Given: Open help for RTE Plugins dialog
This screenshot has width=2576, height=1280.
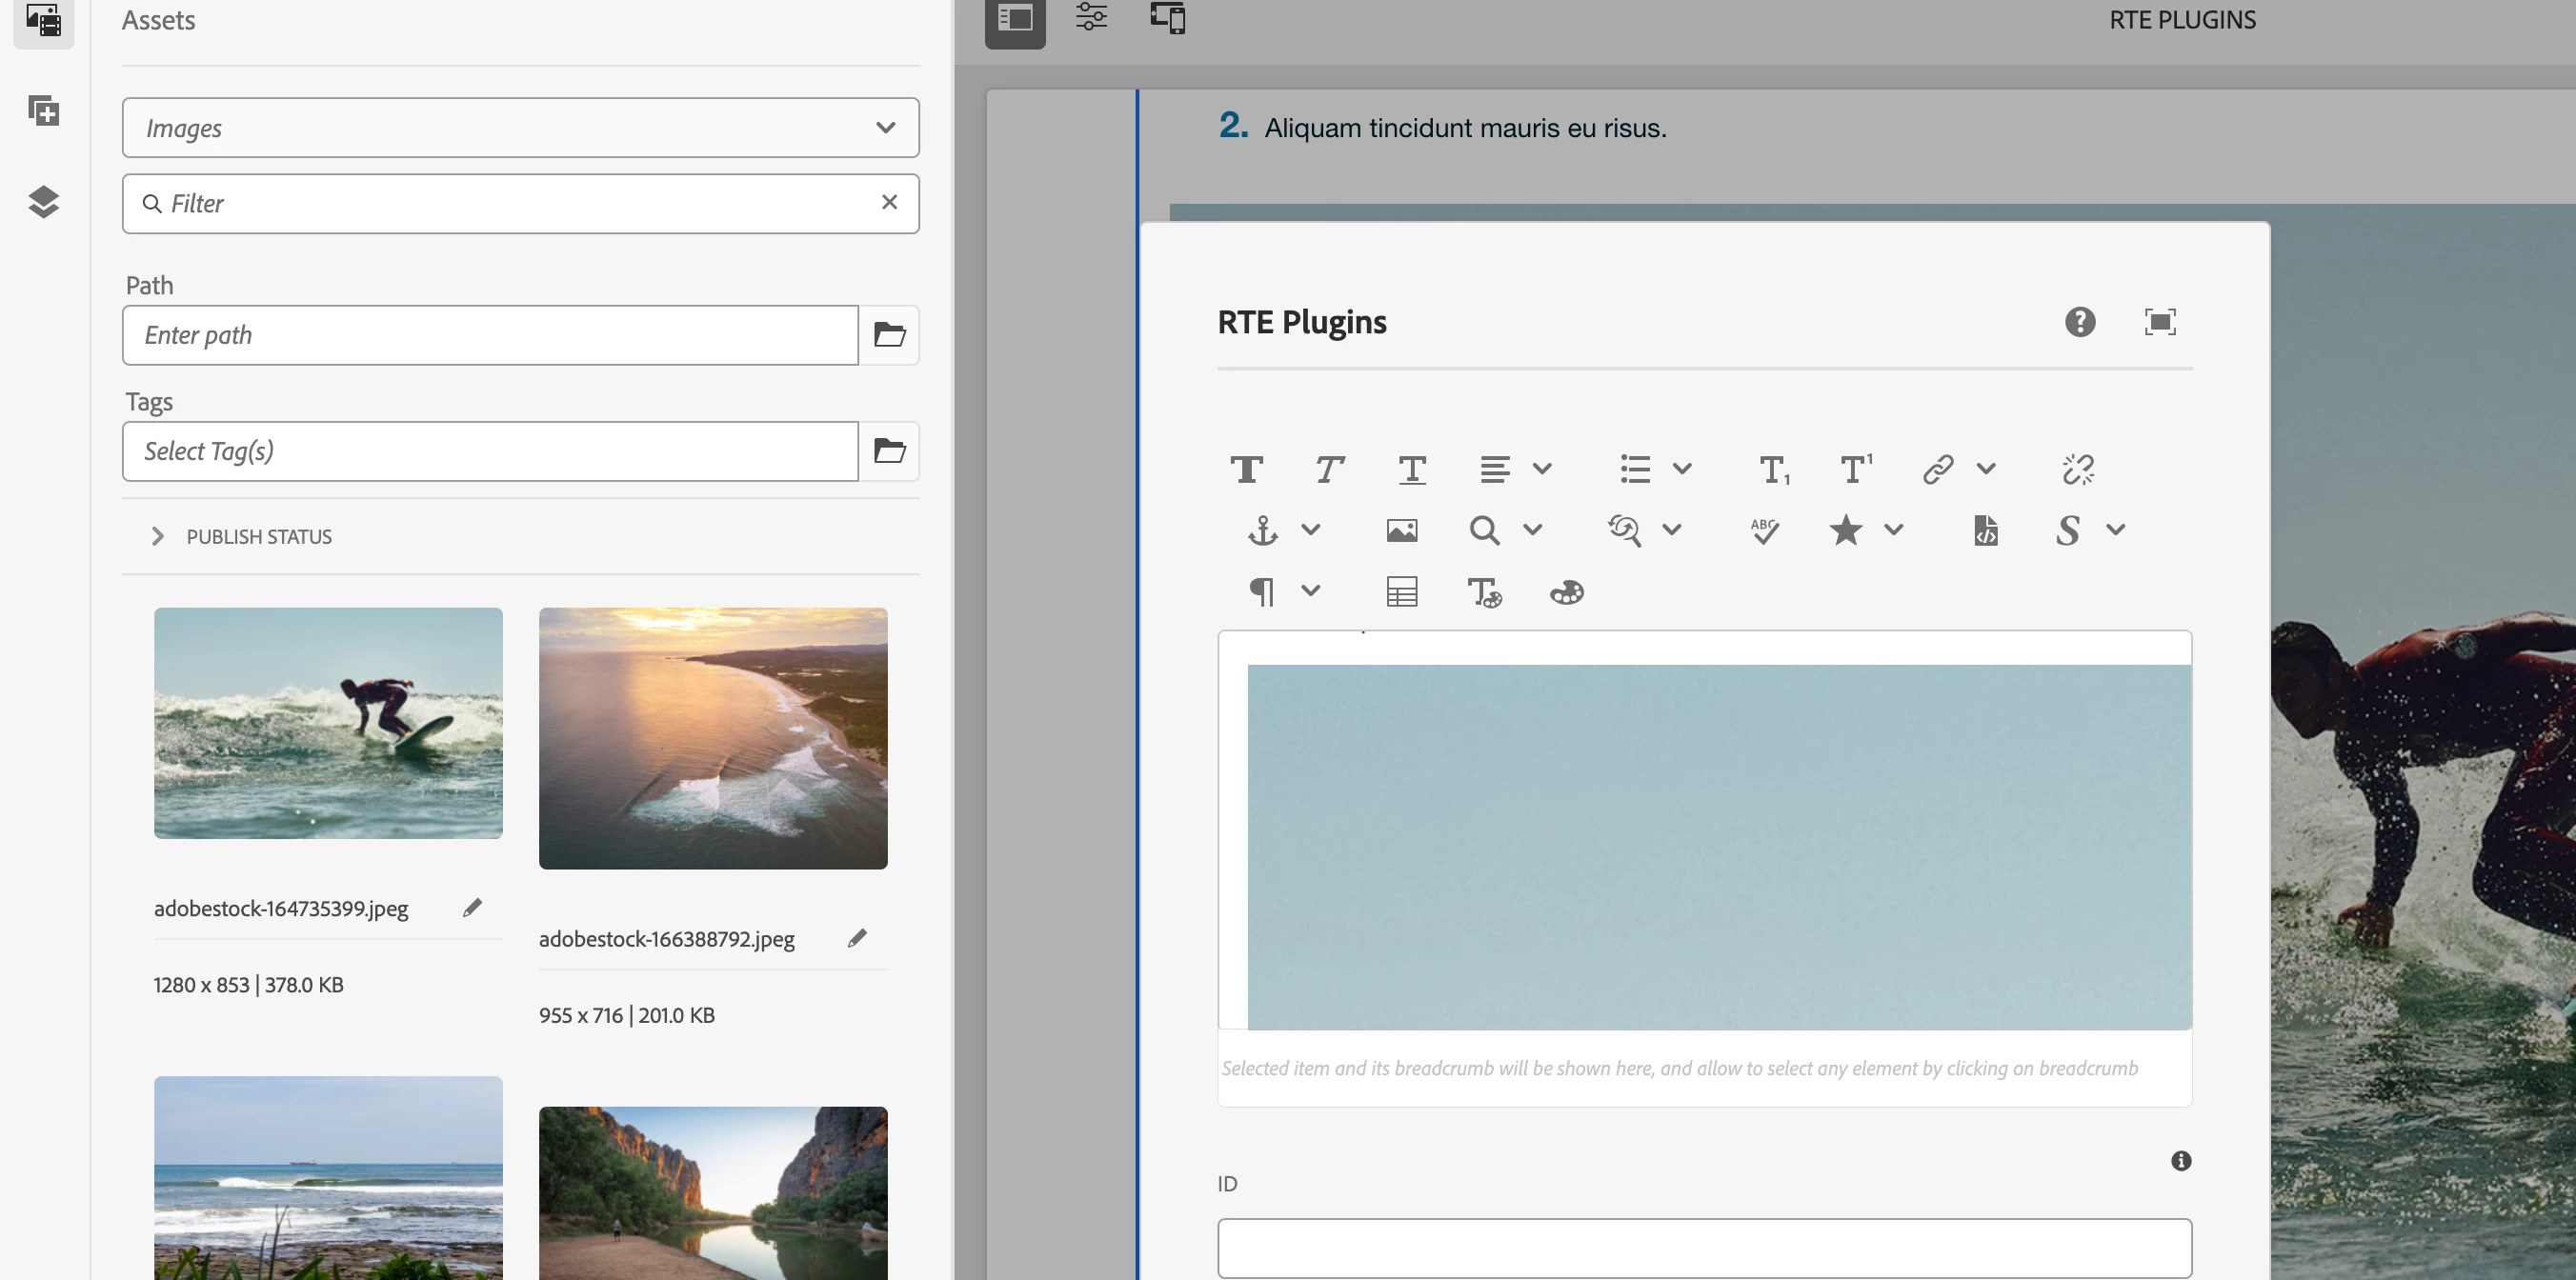Looking at the screenshot, I should [2080, 322].
